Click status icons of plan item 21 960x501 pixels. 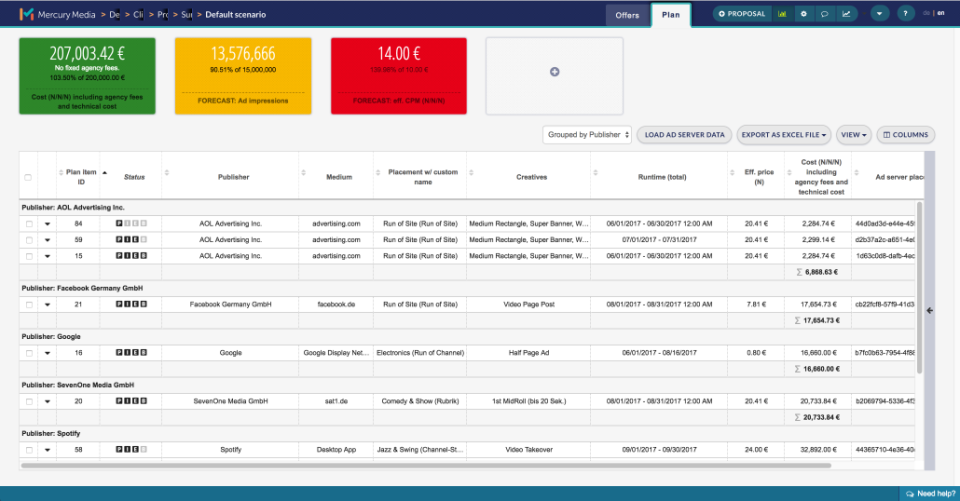click(132, 304)
